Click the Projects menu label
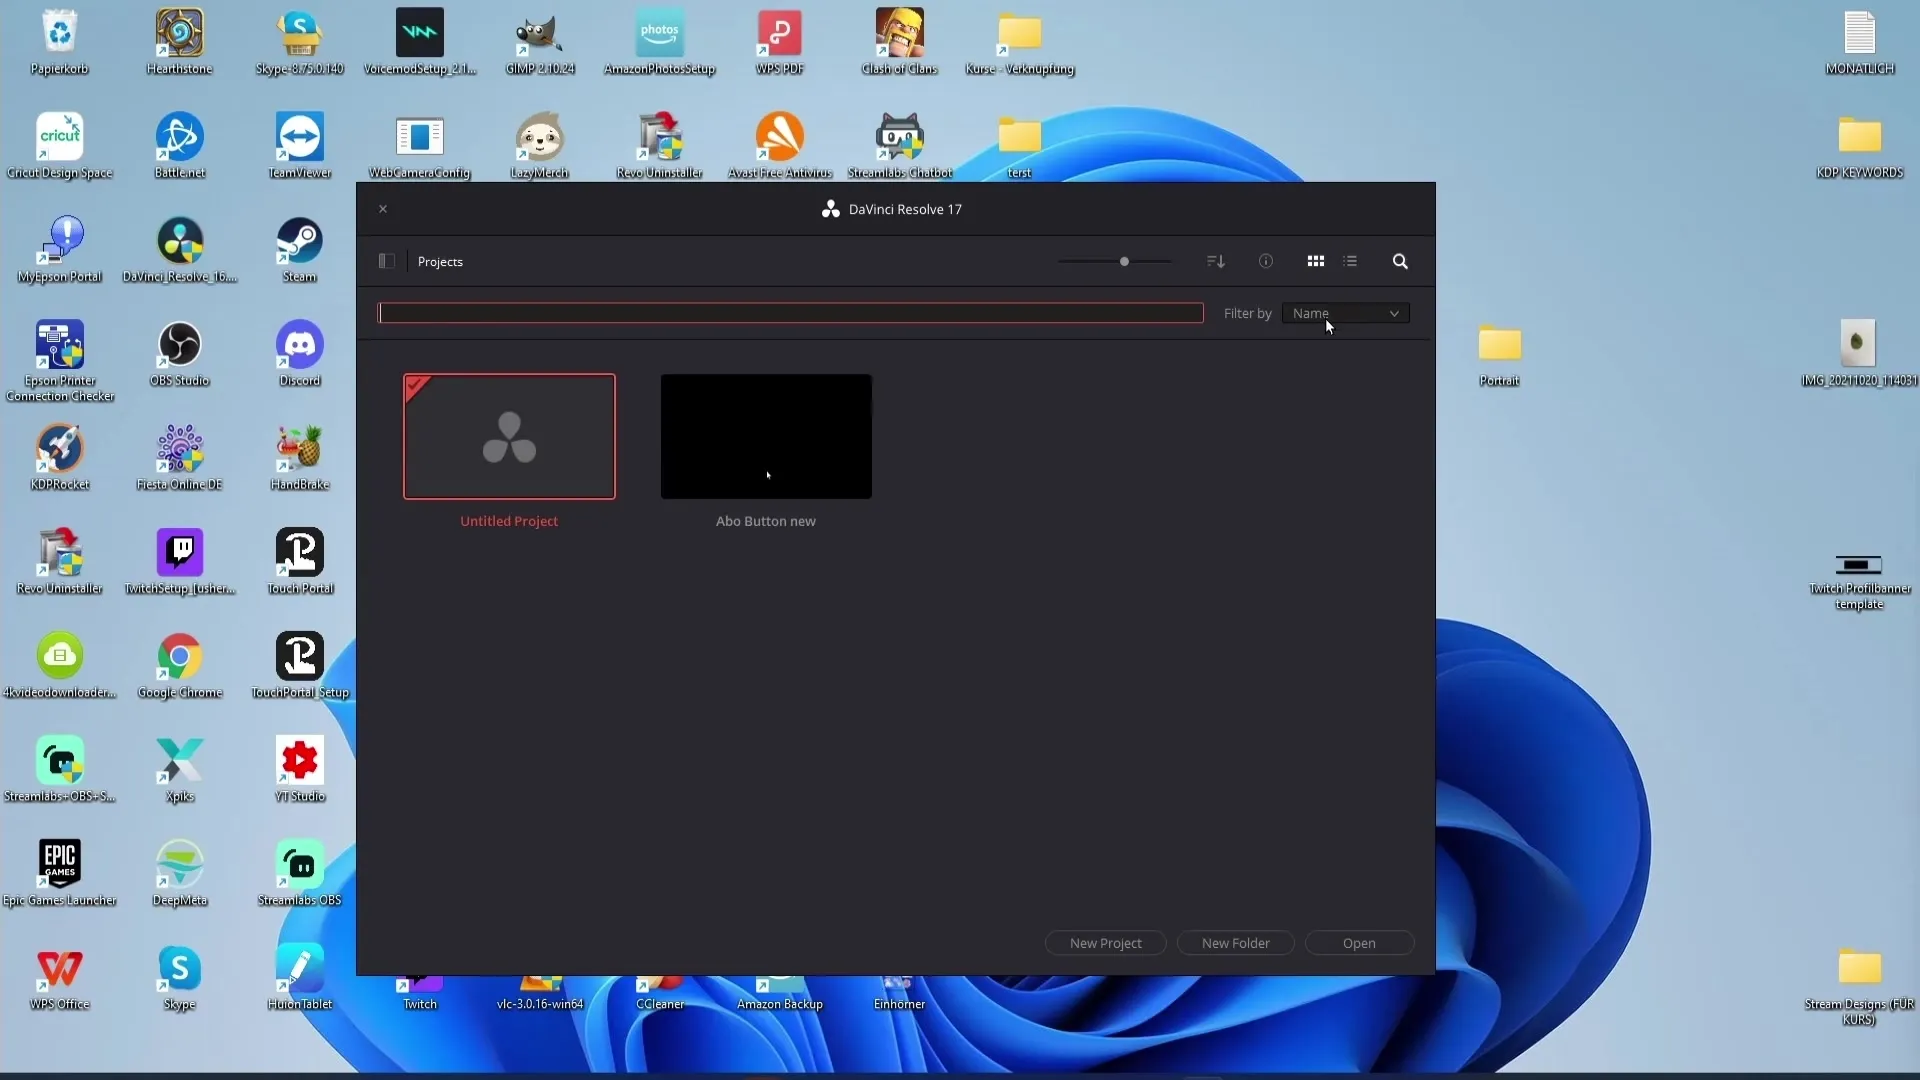The image size is (1920, 1080). click(x=440, y=261)
